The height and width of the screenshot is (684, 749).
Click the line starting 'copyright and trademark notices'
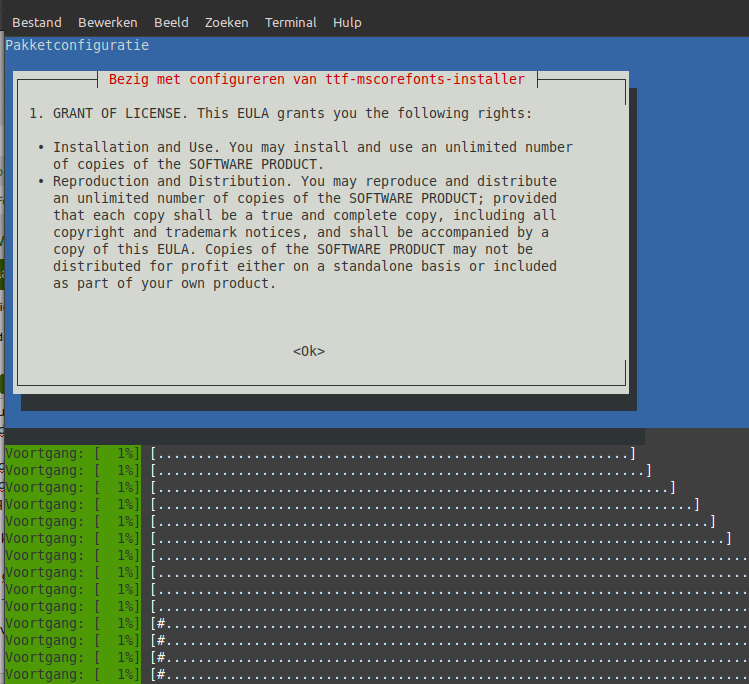tap(301, 232)
